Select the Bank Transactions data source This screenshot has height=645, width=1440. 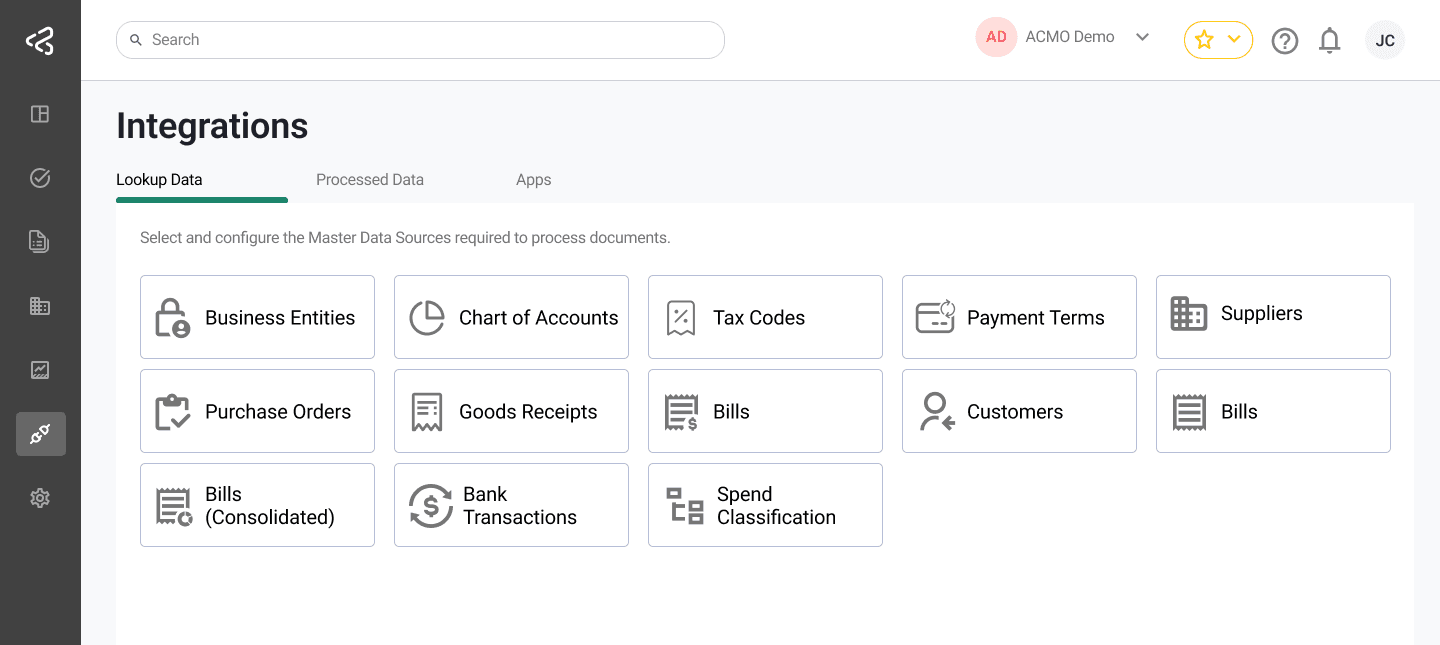pos(511,505)
